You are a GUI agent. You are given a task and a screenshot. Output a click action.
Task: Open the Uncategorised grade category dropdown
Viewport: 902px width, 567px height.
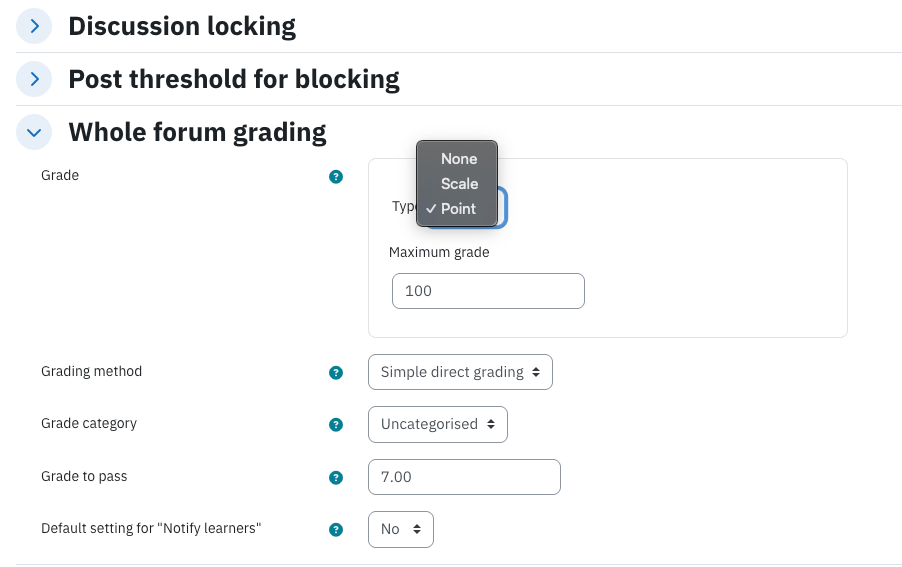pyautogui.click(x=438, y=424)
